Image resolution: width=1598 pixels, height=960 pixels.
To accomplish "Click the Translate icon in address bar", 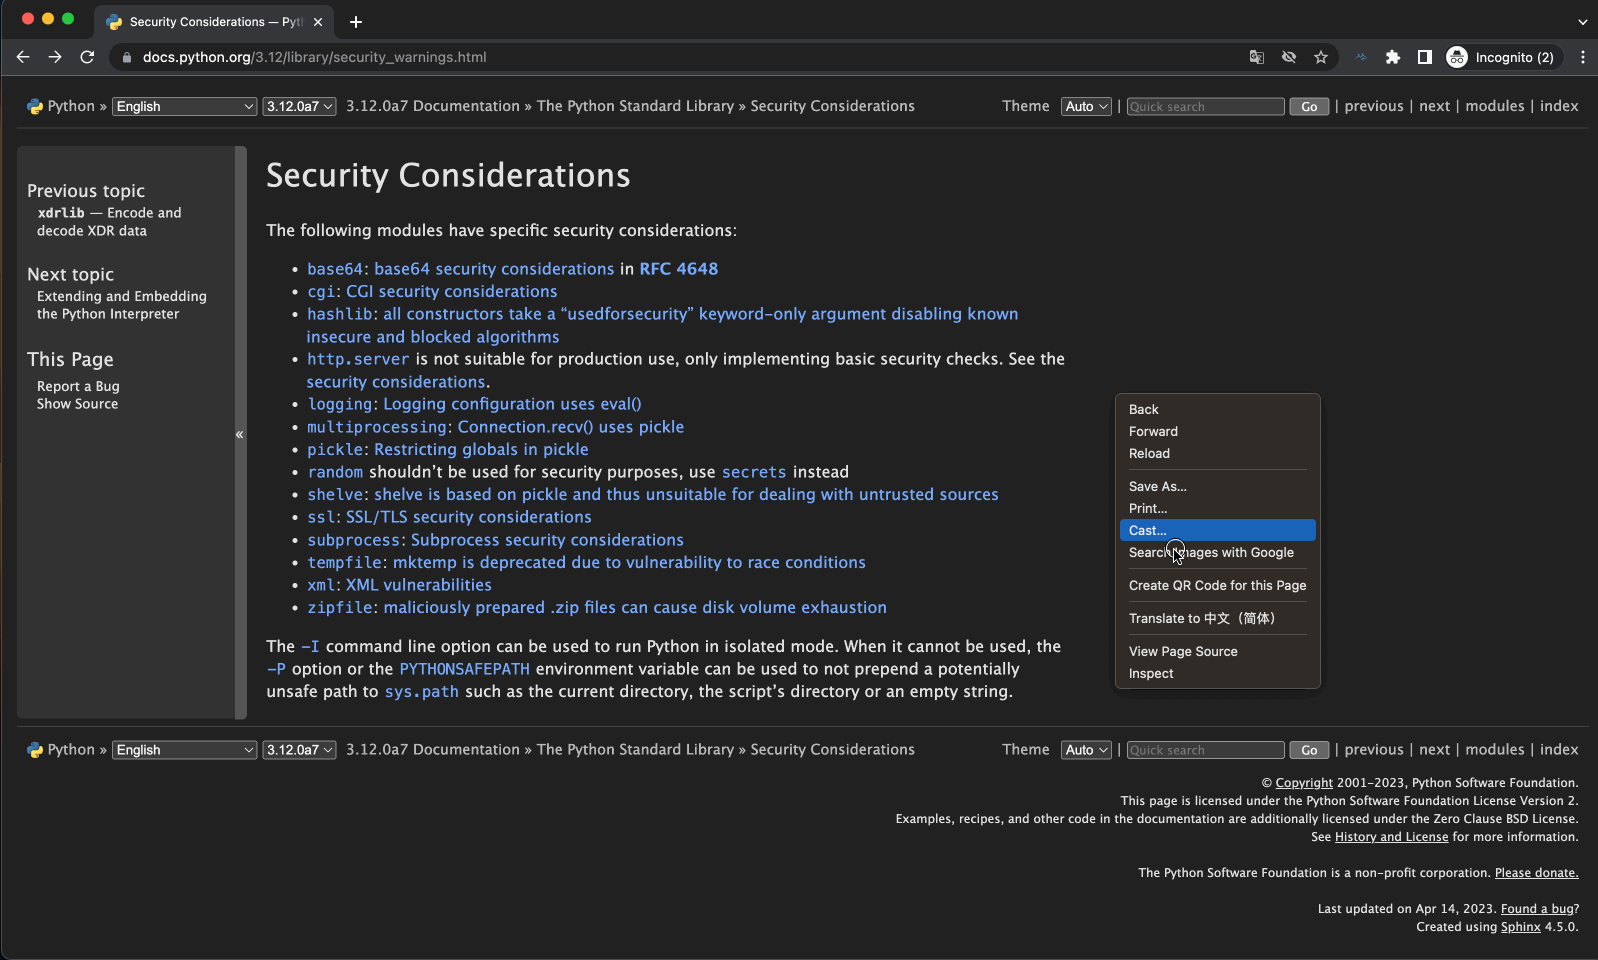I will tap(1257, 57).
